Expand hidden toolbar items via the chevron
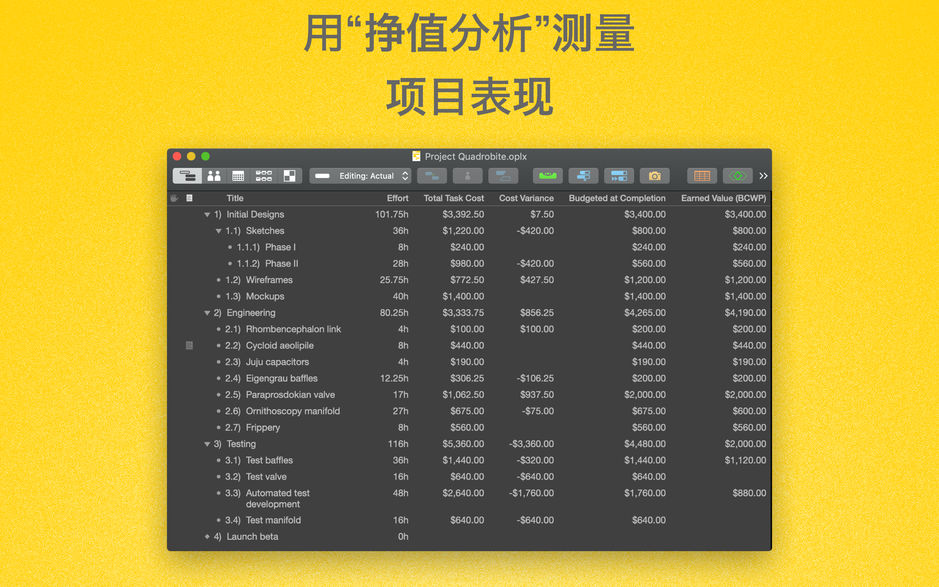Screen dimensions: 939x587 pyautogui.click(x=763, y=175)
